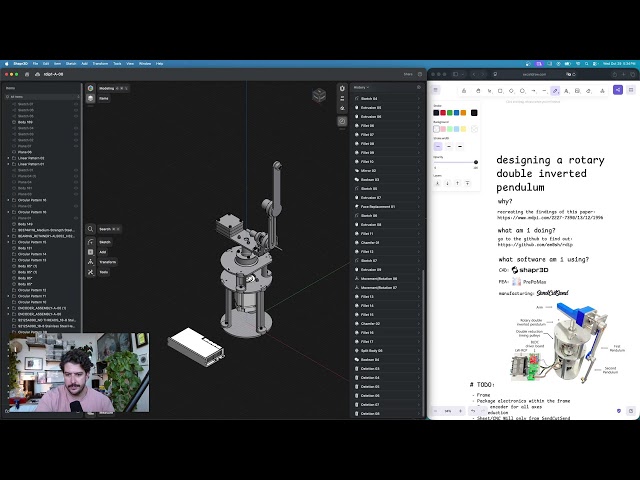Expand the Linear Pattern-01 folder
Viewport: 640px width, 480px height.
click(x=9, y=164)
